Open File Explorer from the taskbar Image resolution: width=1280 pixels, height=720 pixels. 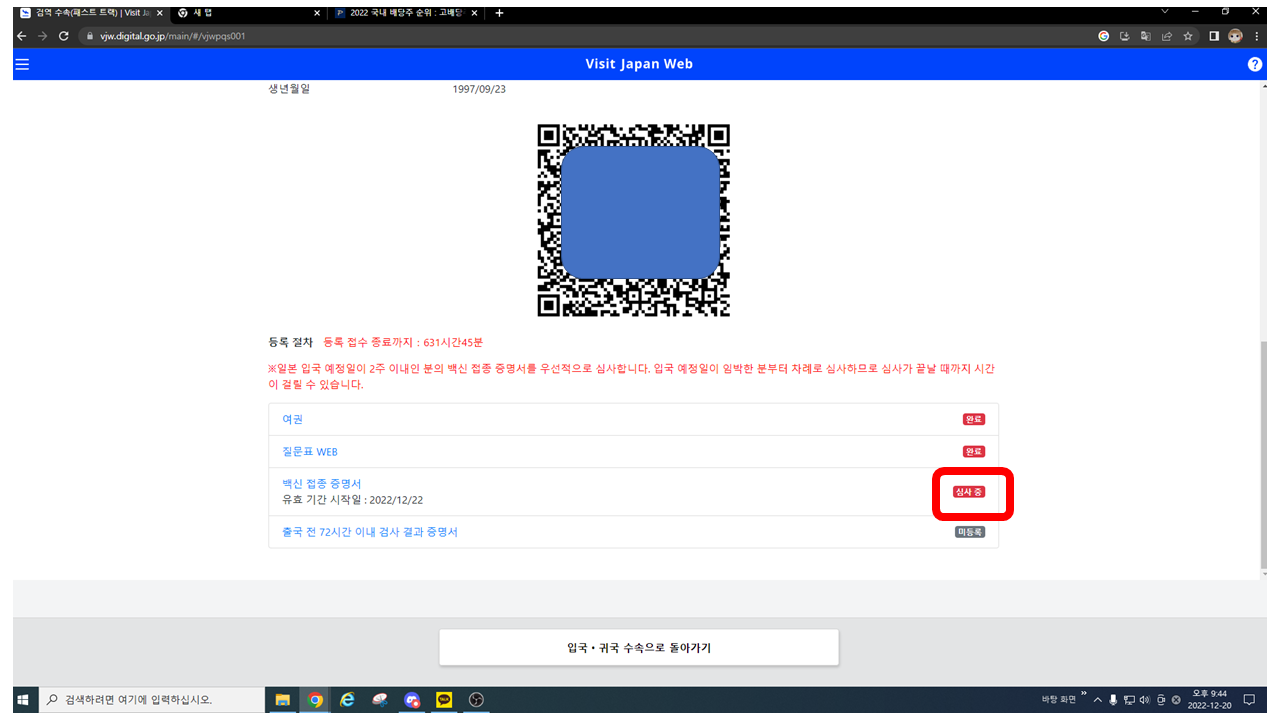click(283, 700)
